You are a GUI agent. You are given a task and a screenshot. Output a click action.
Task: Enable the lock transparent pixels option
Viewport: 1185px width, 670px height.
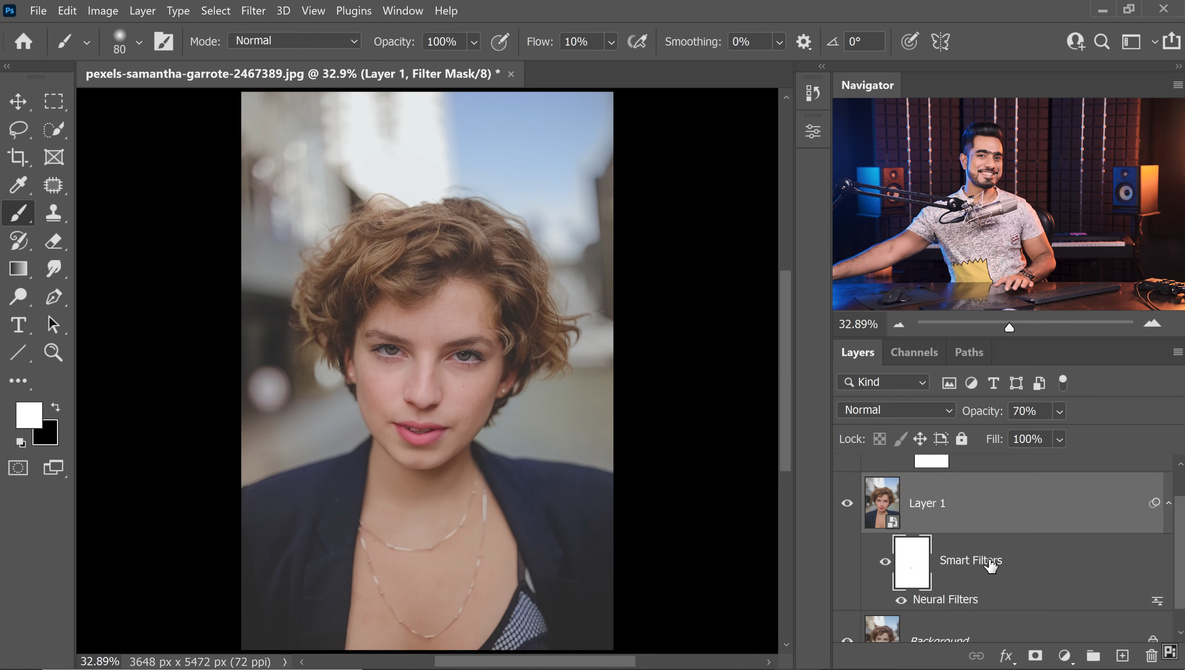[x=879, y=438]
